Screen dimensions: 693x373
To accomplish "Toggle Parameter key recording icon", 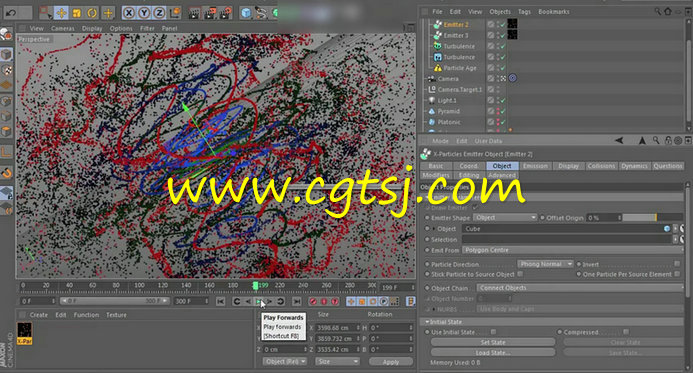I will click(x=384, y=301).
